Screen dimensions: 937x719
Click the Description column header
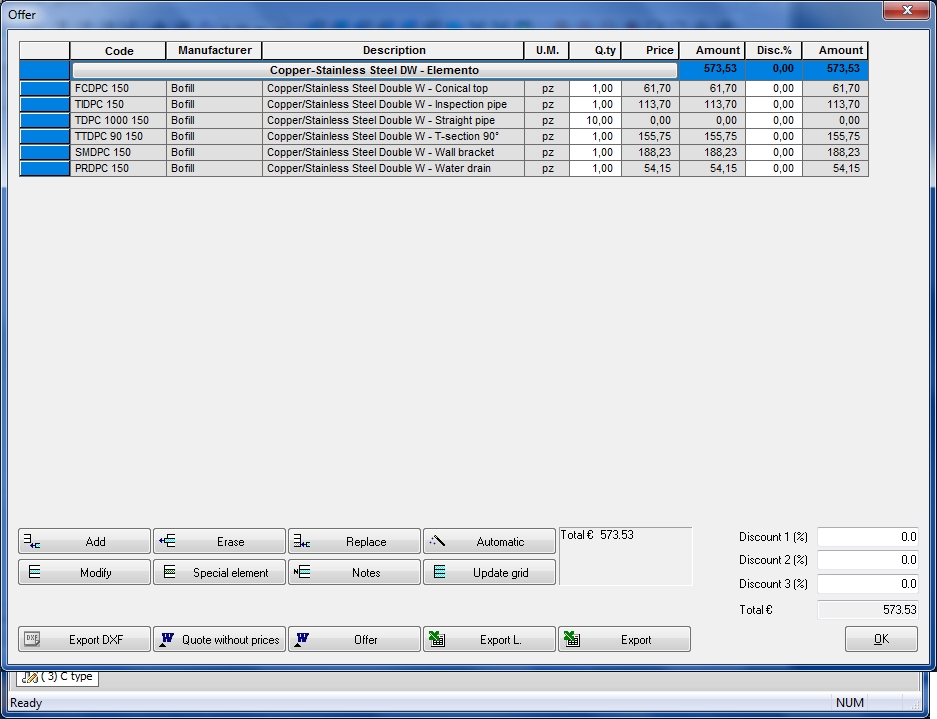393,51
